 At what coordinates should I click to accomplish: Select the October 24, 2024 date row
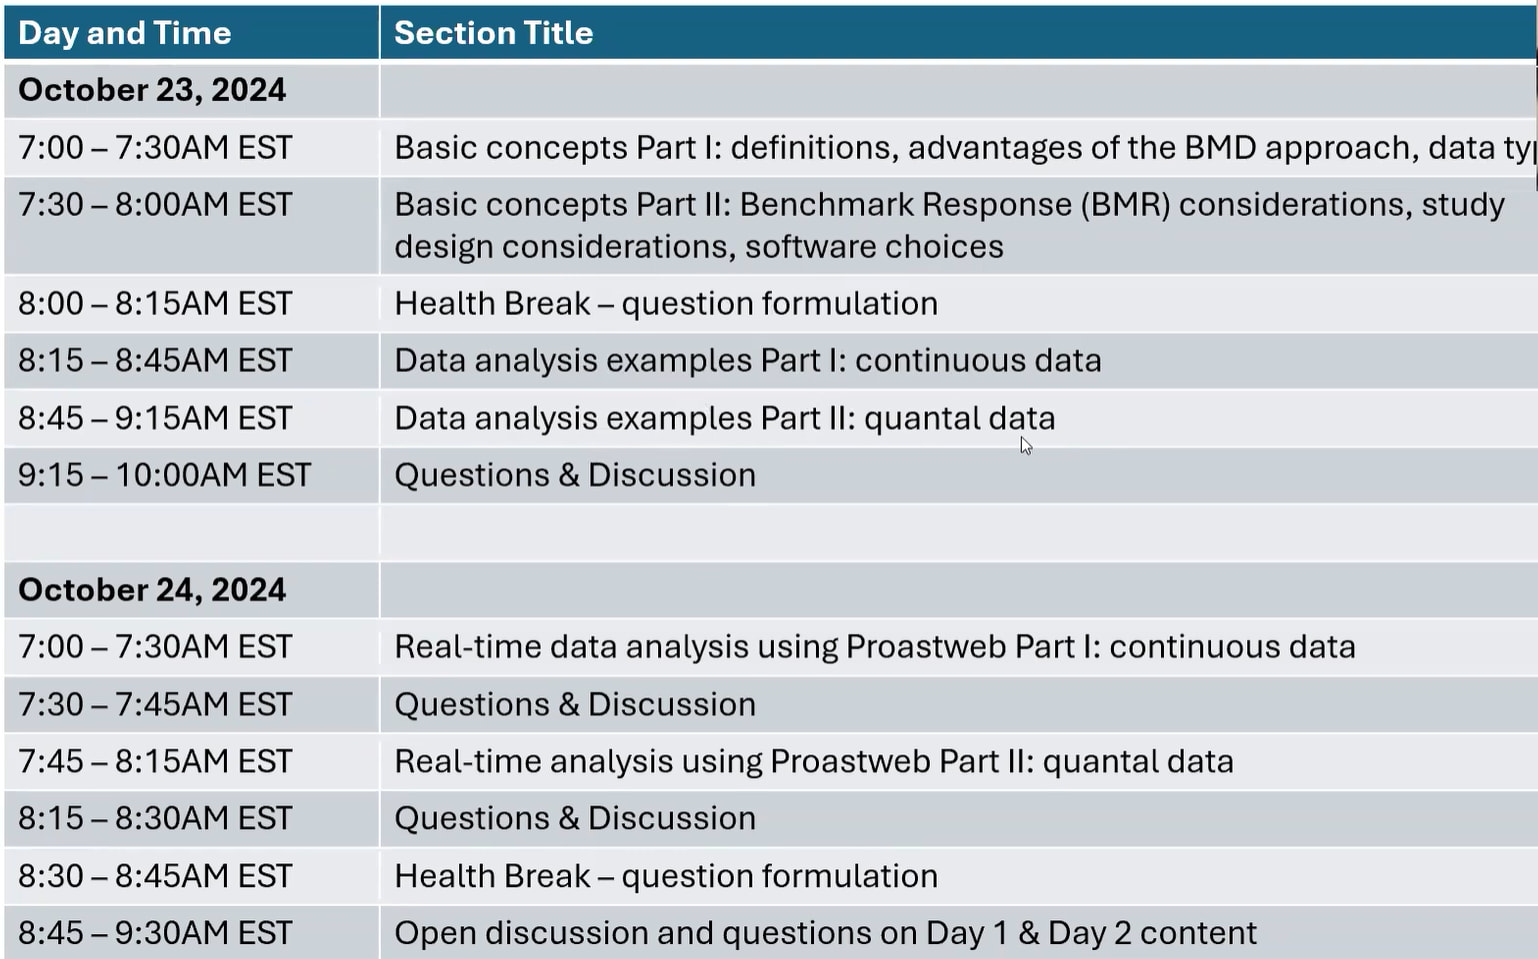(x=152, y=590)
